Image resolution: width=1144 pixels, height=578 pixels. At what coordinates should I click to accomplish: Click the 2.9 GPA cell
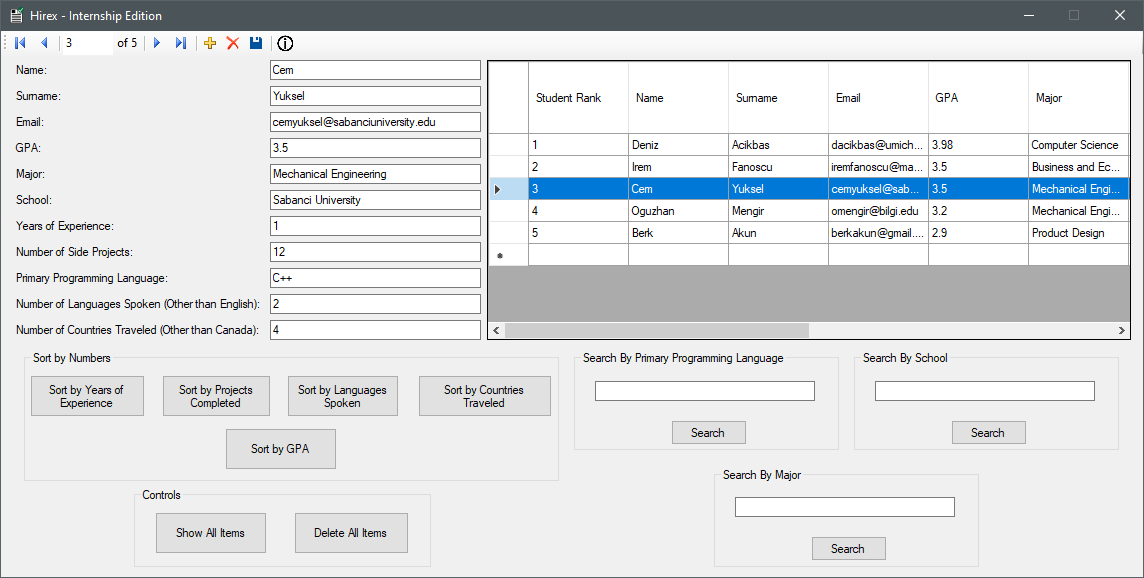(978, 233)
